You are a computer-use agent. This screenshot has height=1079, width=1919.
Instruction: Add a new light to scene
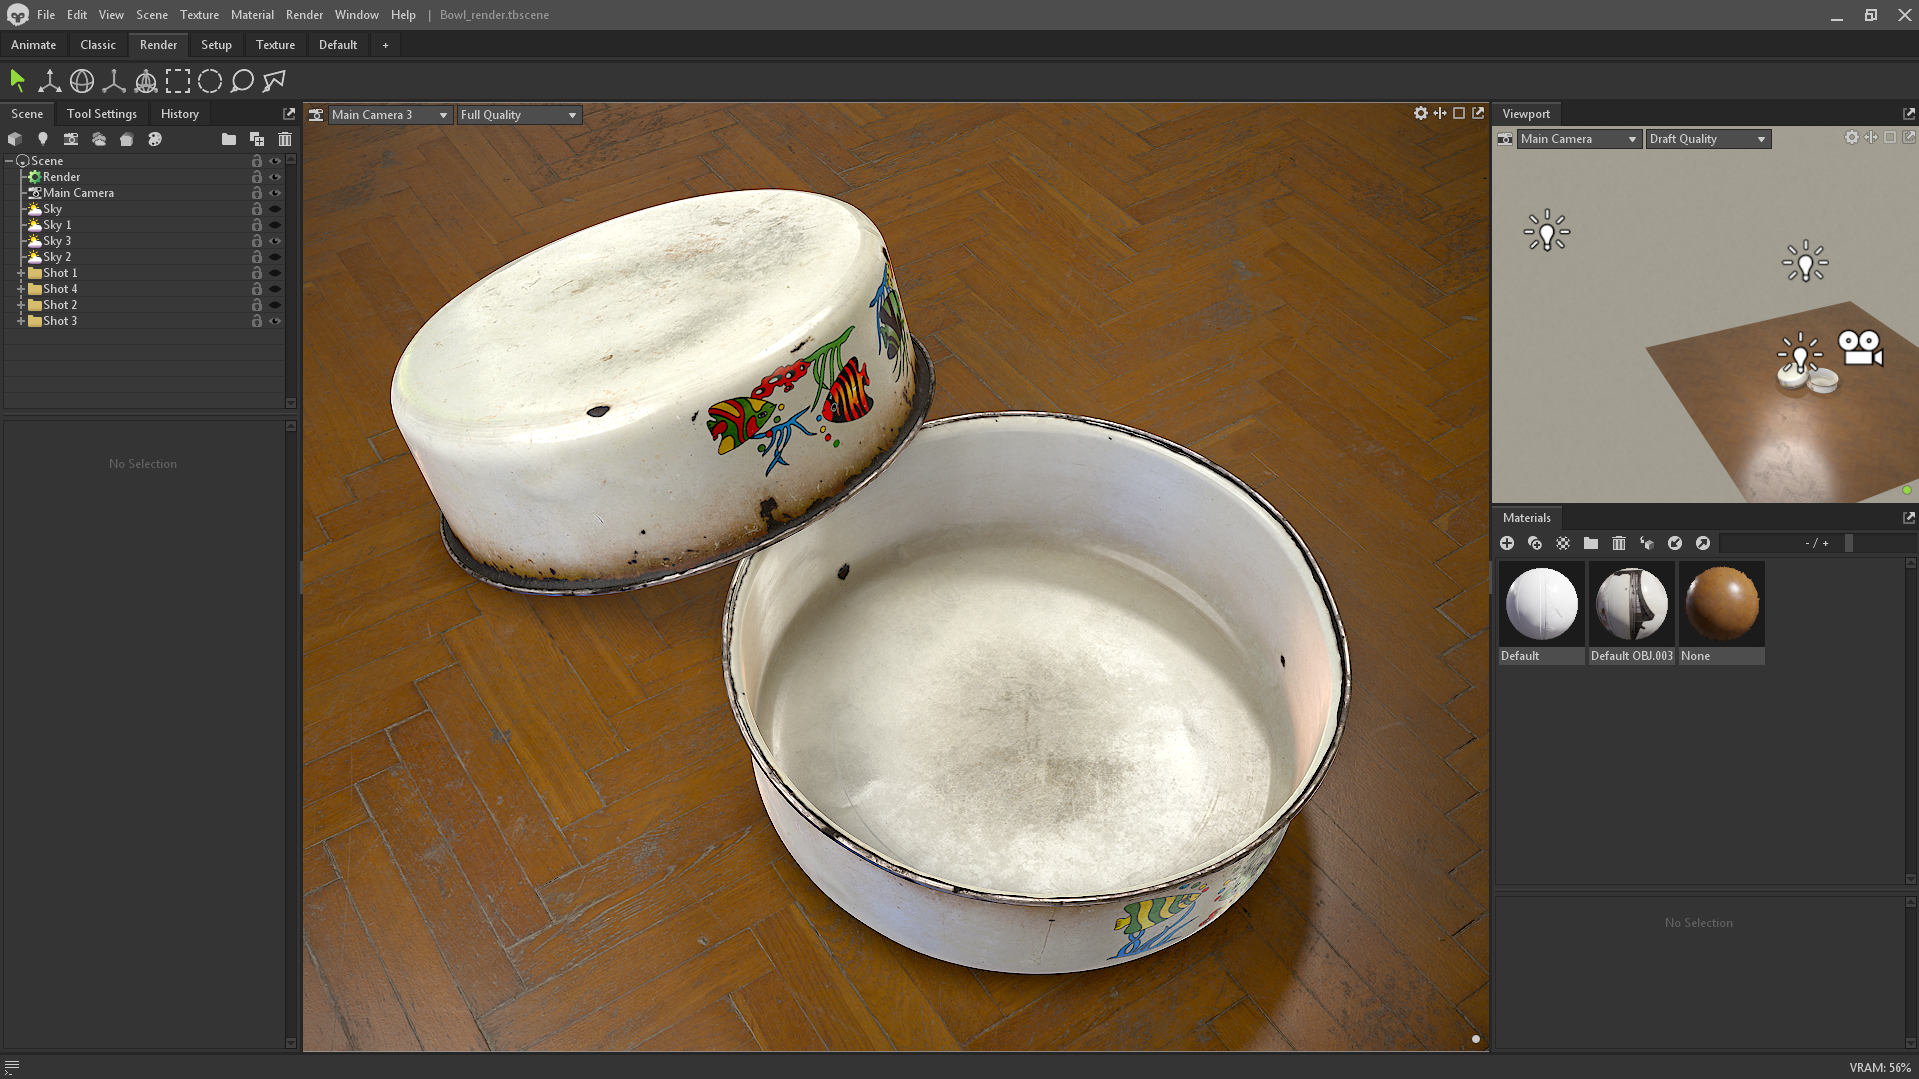tap(43, 139)
